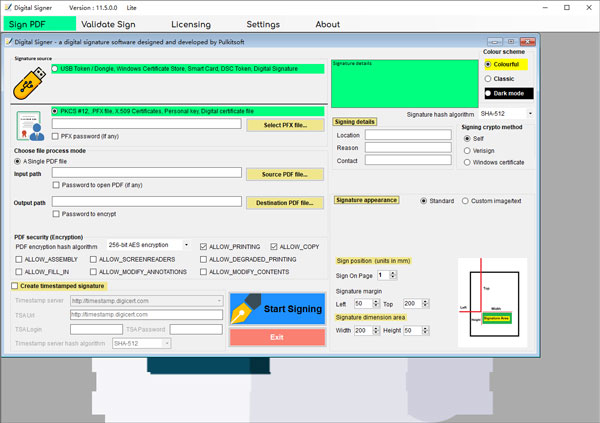Click the Reason text field
Image resolution: width=600 pixels, height=423 pixels.
coord(408,147)
